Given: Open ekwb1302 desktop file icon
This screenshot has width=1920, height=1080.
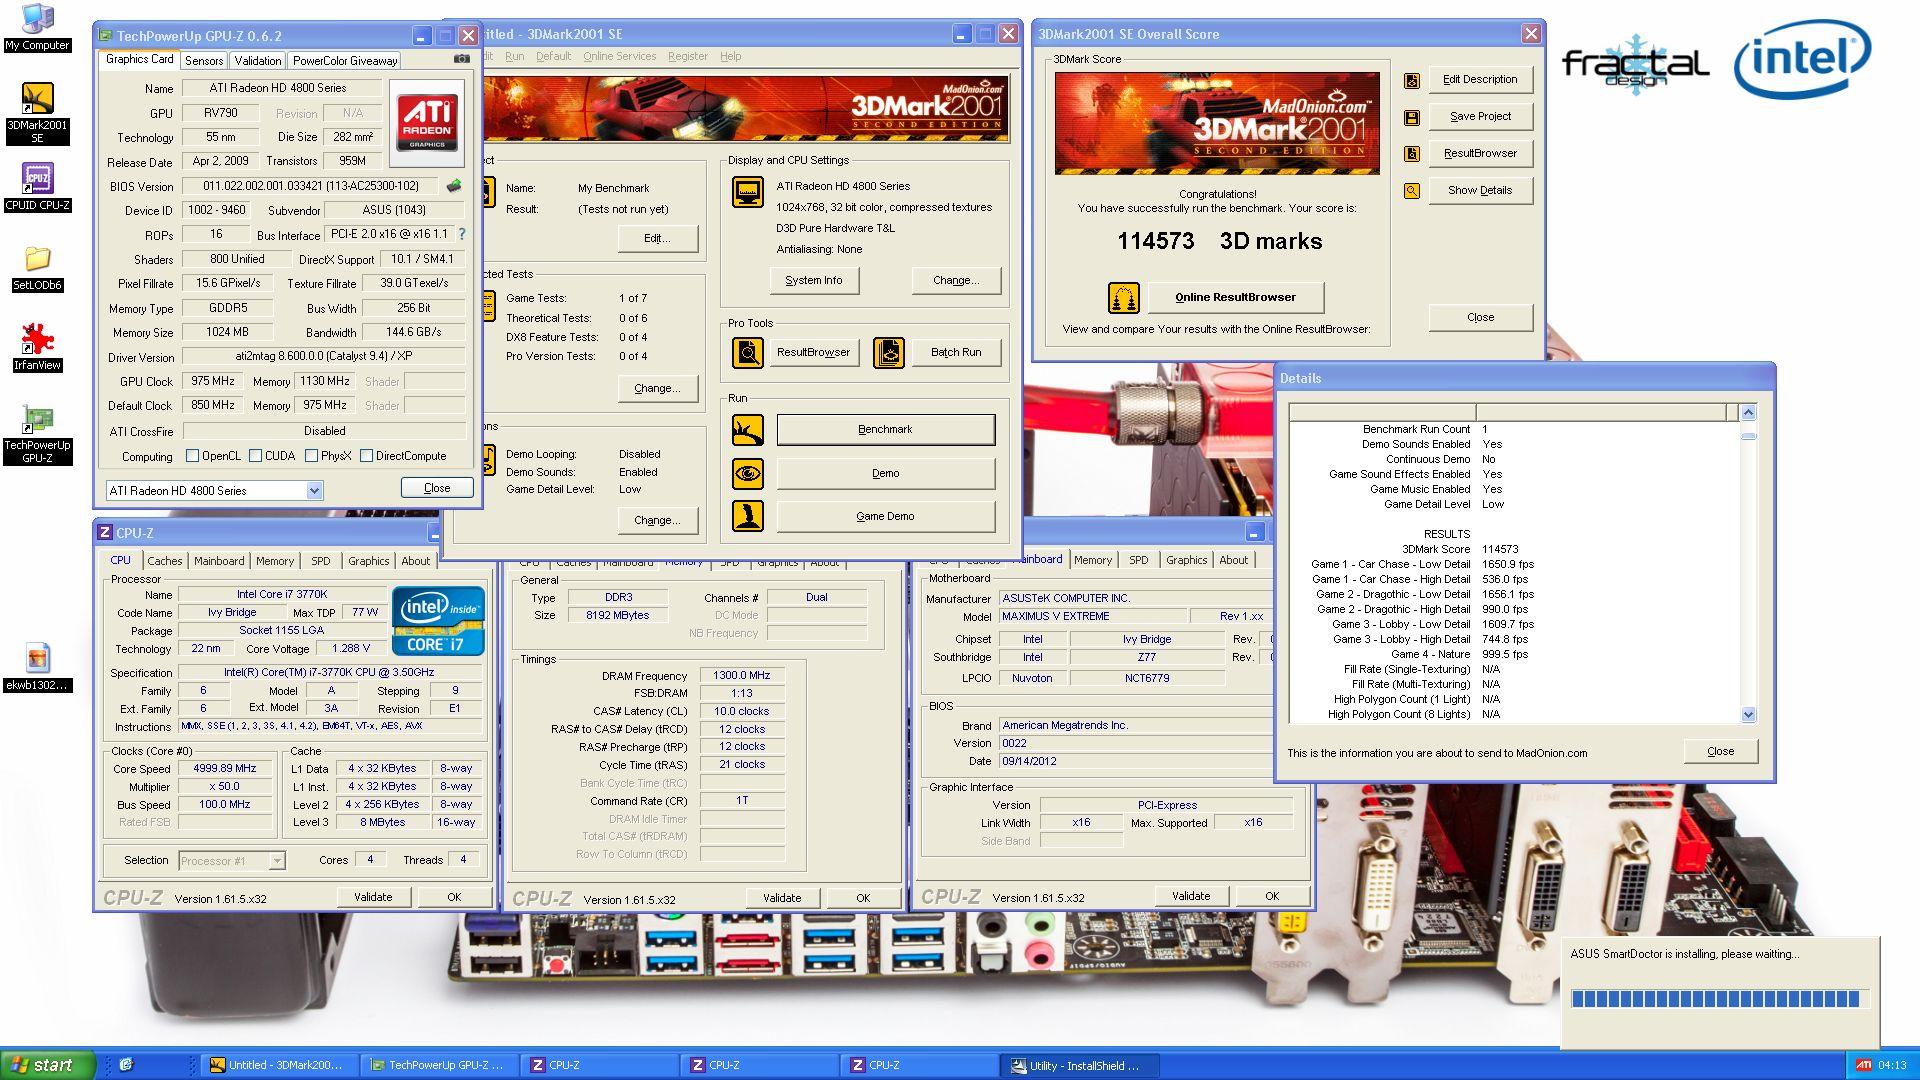Looking at the screenshot, I should pyautogui.click(x=37, y=667).
